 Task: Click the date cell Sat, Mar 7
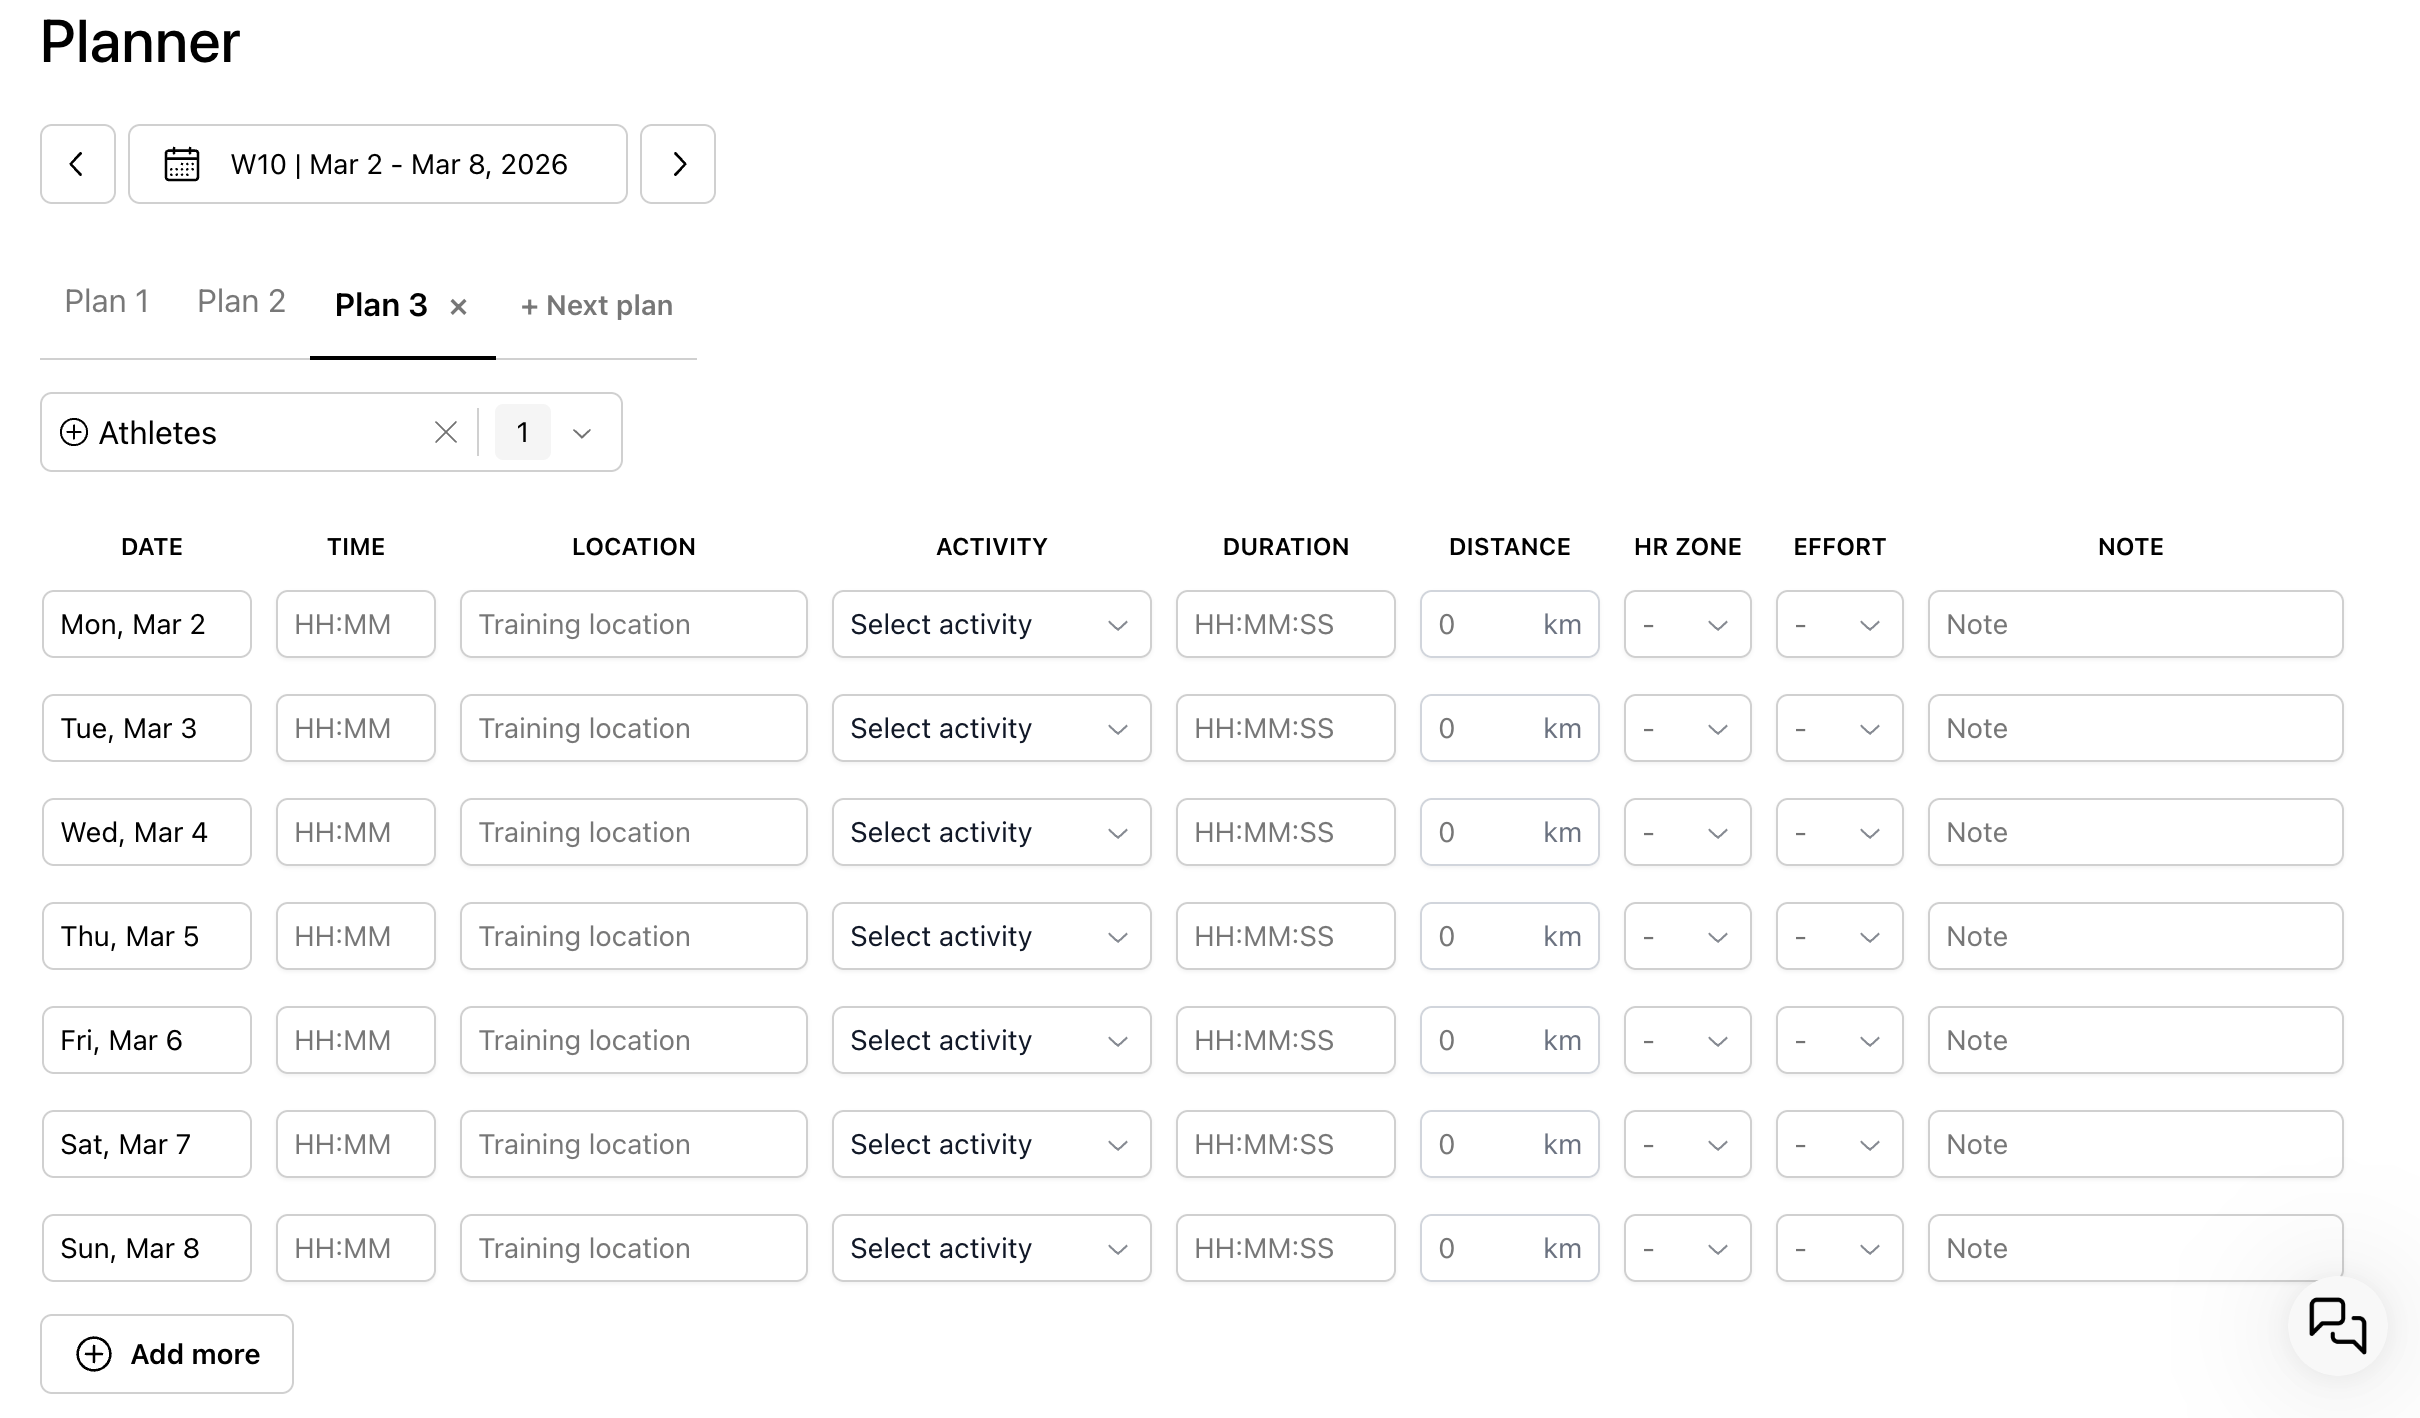147,1144
